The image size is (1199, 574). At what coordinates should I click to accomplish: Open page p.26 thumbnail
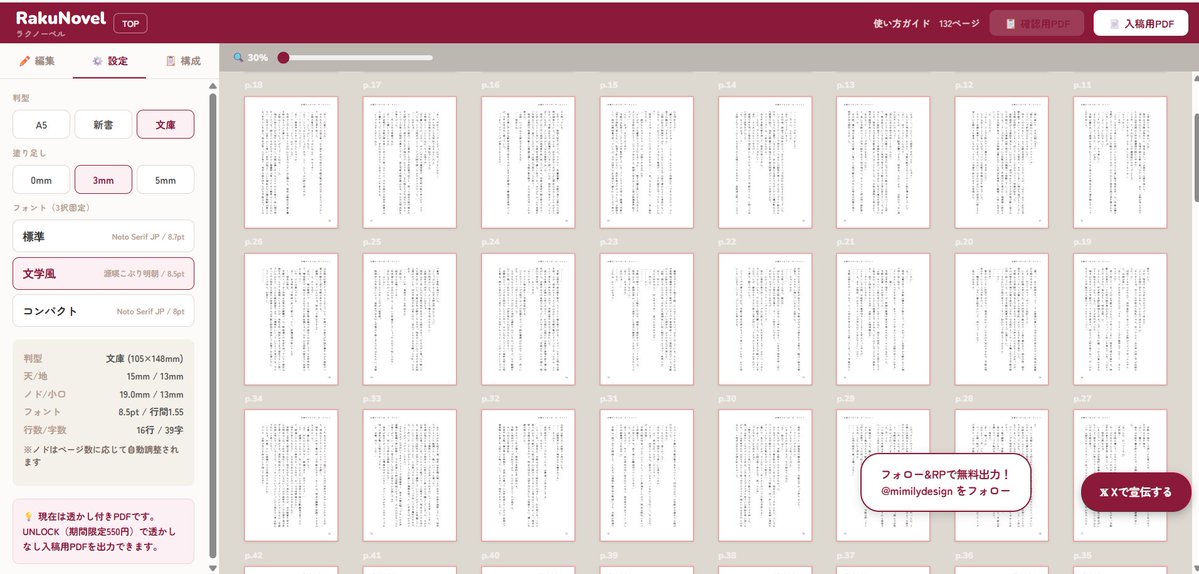[291, 319]
